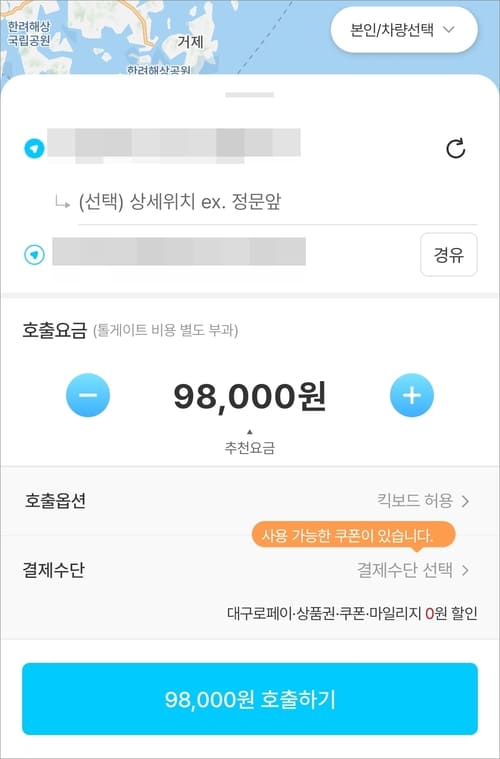Tap the destination location marker icon
Viewport: 500px width, 759px height.
click(34, 255)
